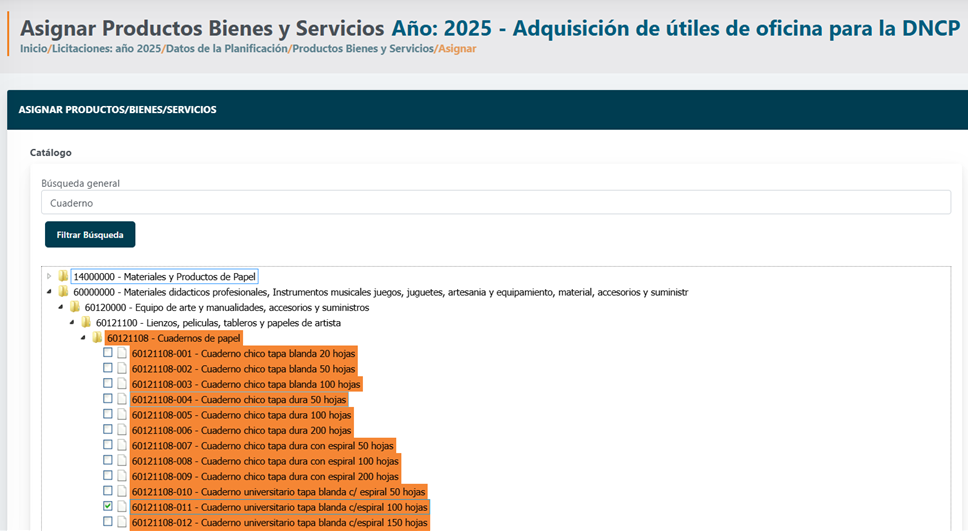This screenshot has width=968, height=531.
Task: Tick checkbox for 60121108-009 con espiral 200 hojas
Action: click(108, 476)
